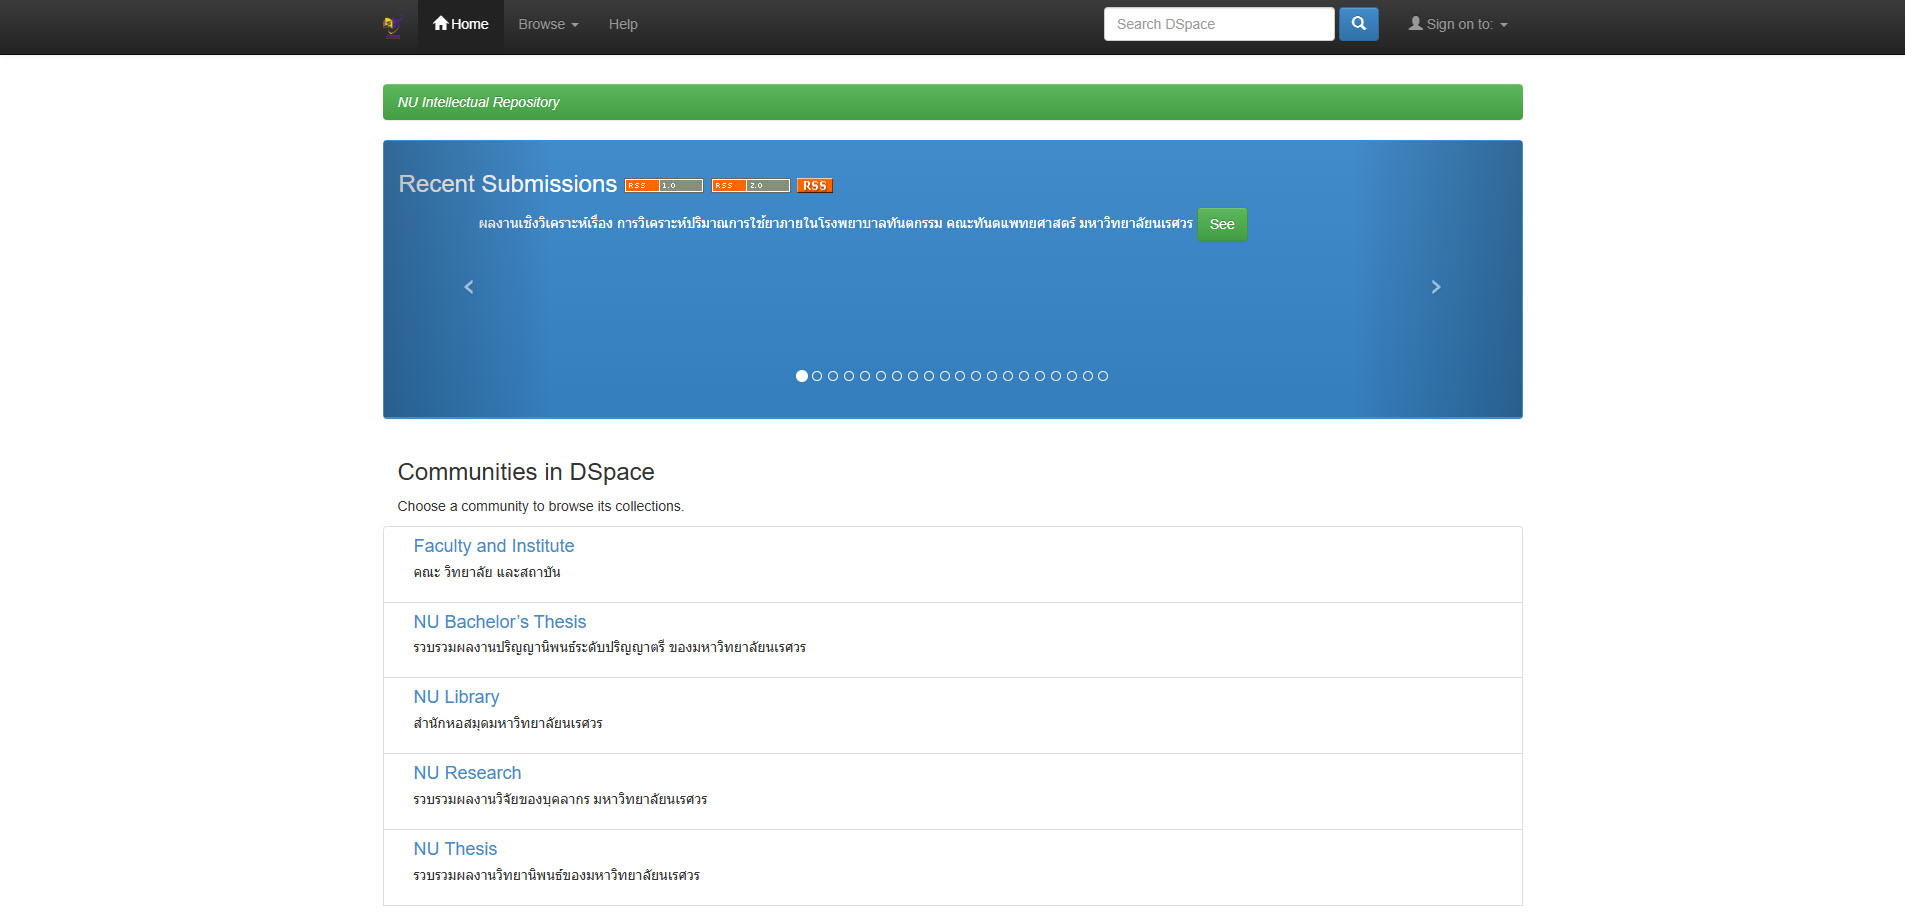Open NU Bachelor's Thesis community link

coord(500,622)
